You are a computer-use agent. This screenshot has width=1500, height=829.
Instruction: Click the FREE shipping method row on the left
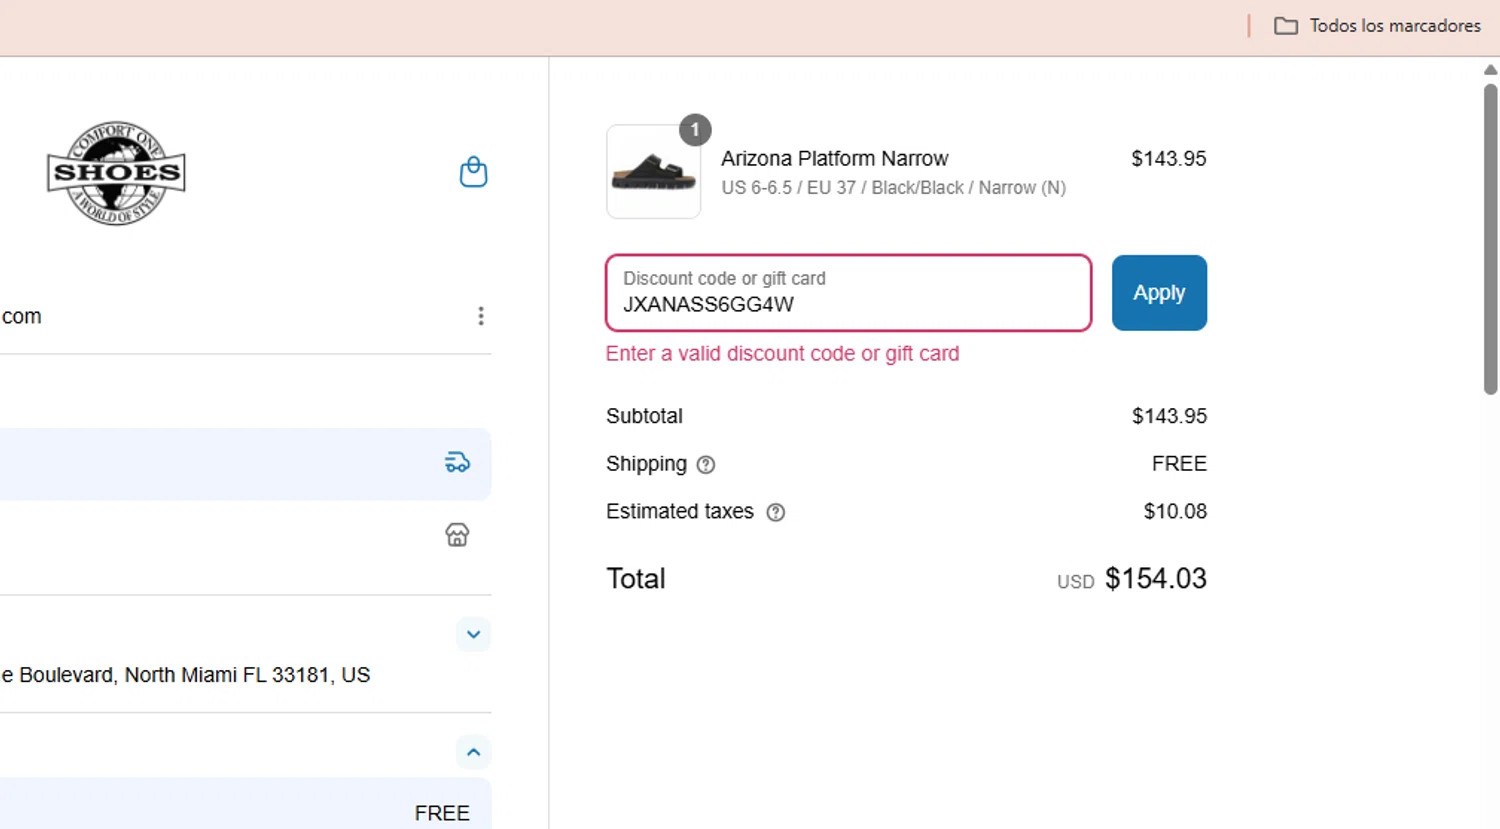pos(245,803)
